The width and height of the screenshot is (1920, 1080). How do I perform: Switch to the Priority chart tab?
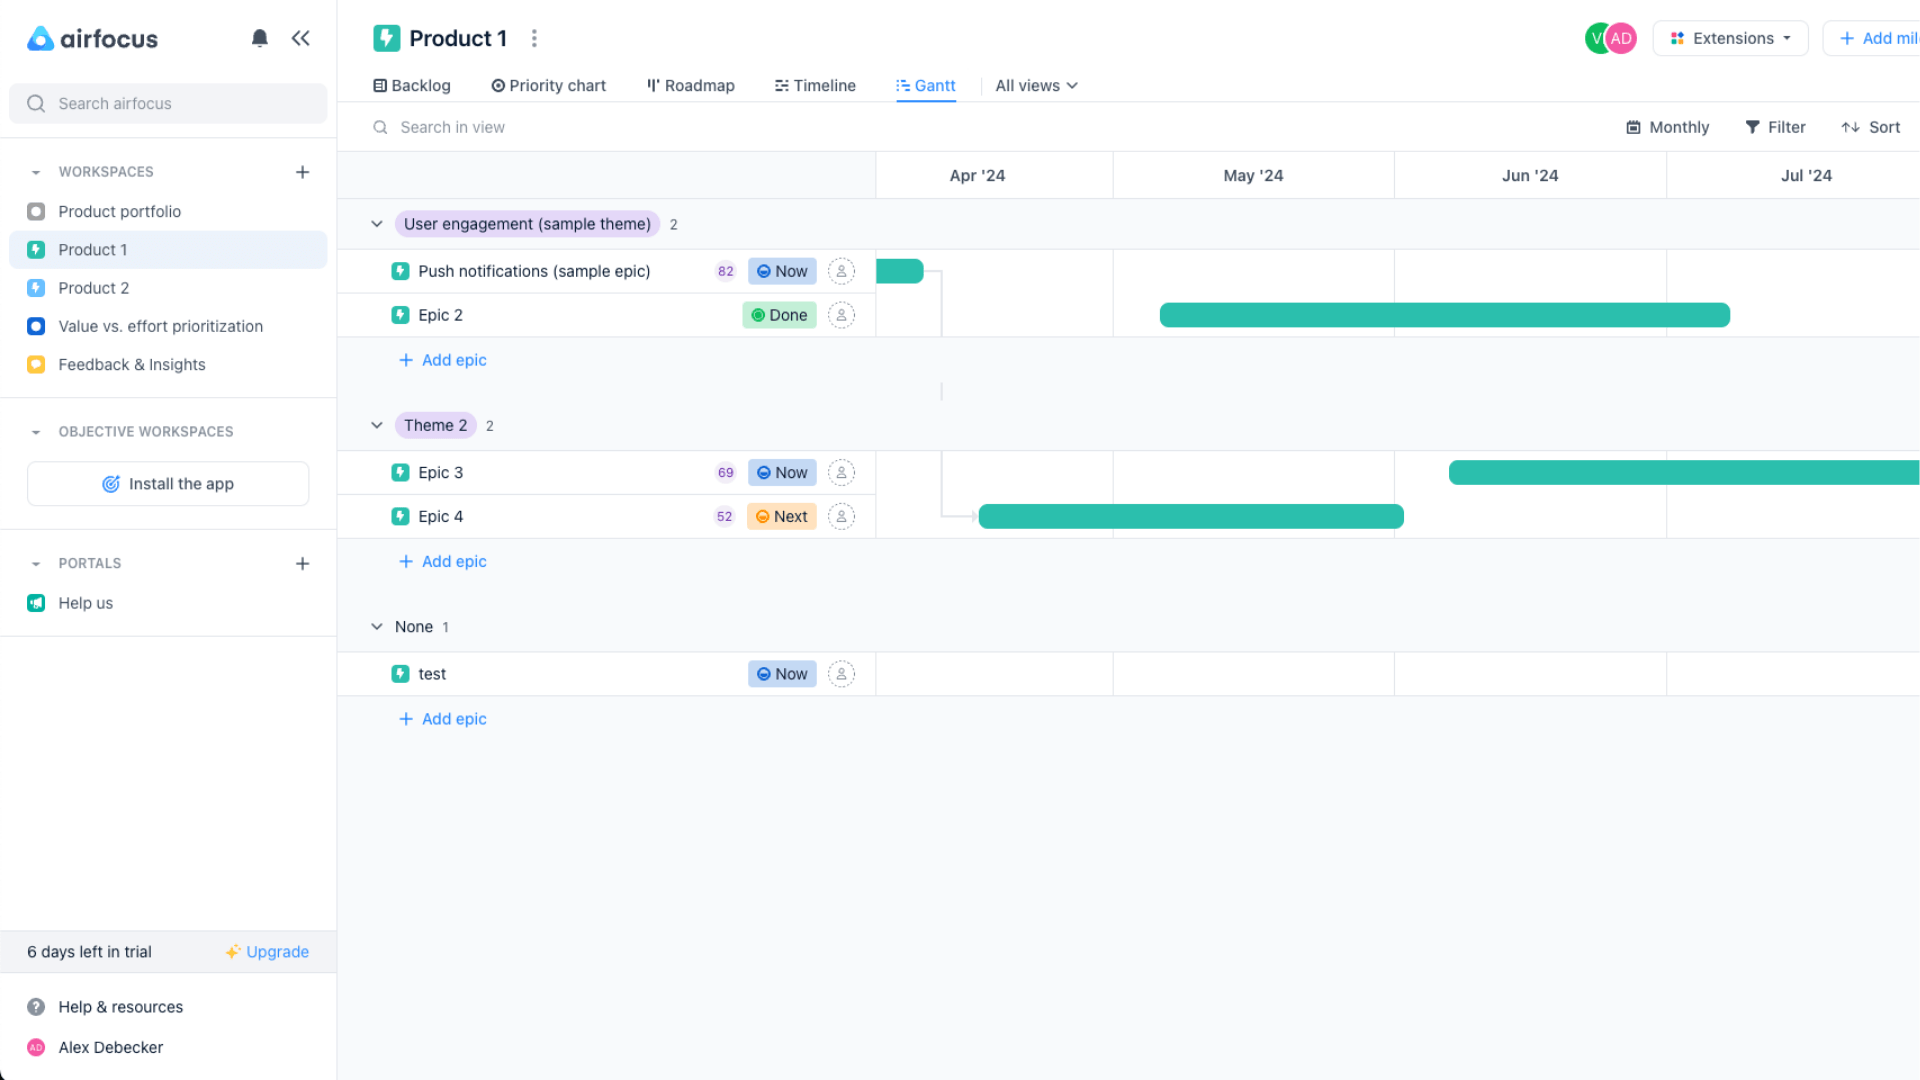[548, 85]
